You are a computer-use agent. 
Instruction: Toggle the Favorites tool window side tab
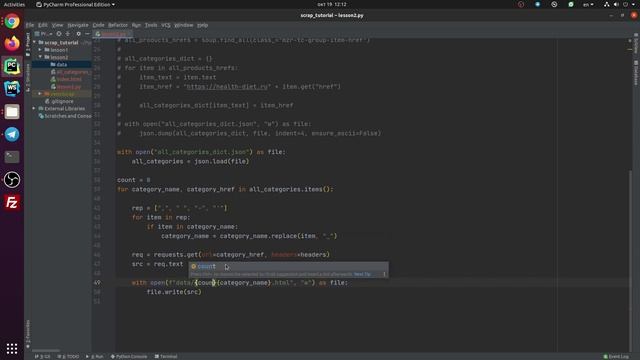[28, 334]
